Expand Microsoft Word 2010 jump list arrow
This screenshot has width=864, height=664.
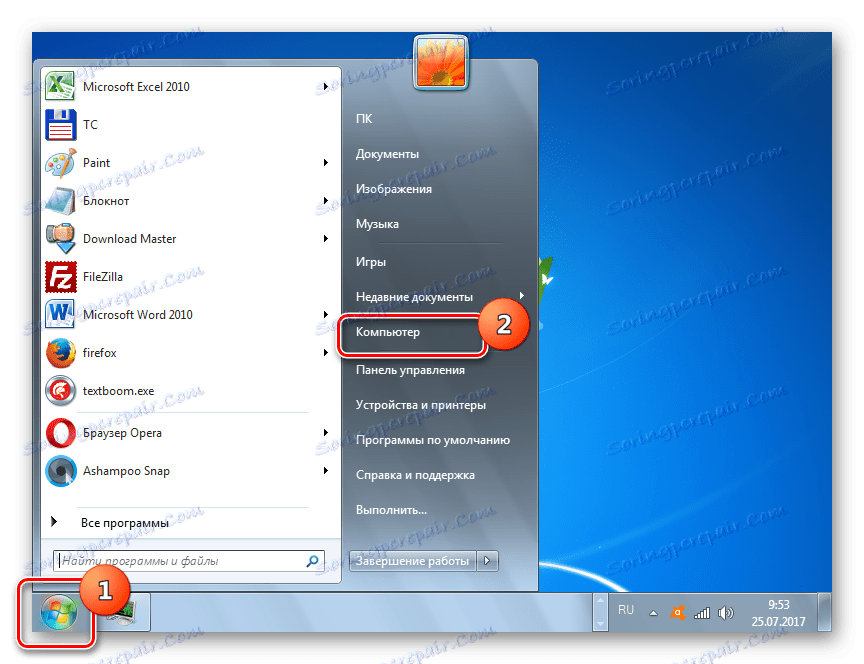[326, 315]
